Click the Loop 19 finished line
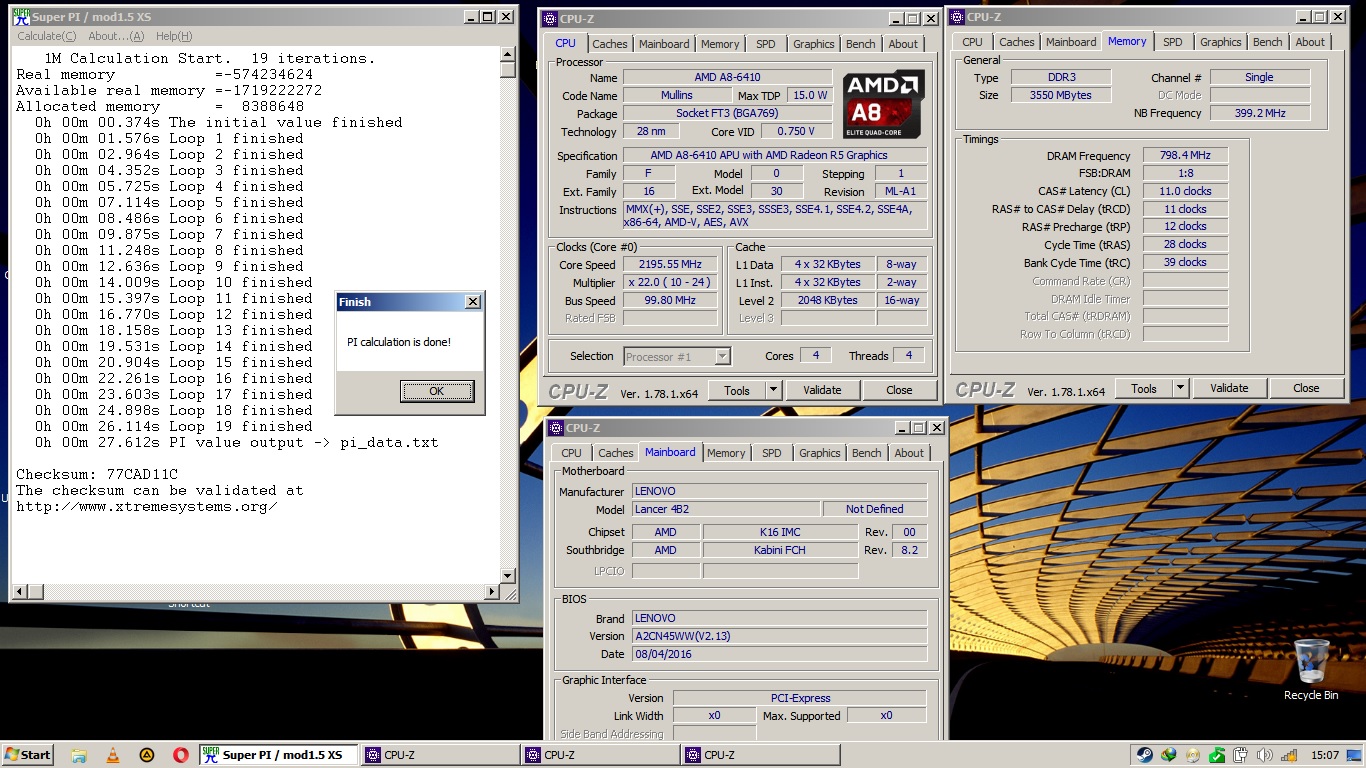Screen dimensions: 1366x768 [x=169, y=426]
